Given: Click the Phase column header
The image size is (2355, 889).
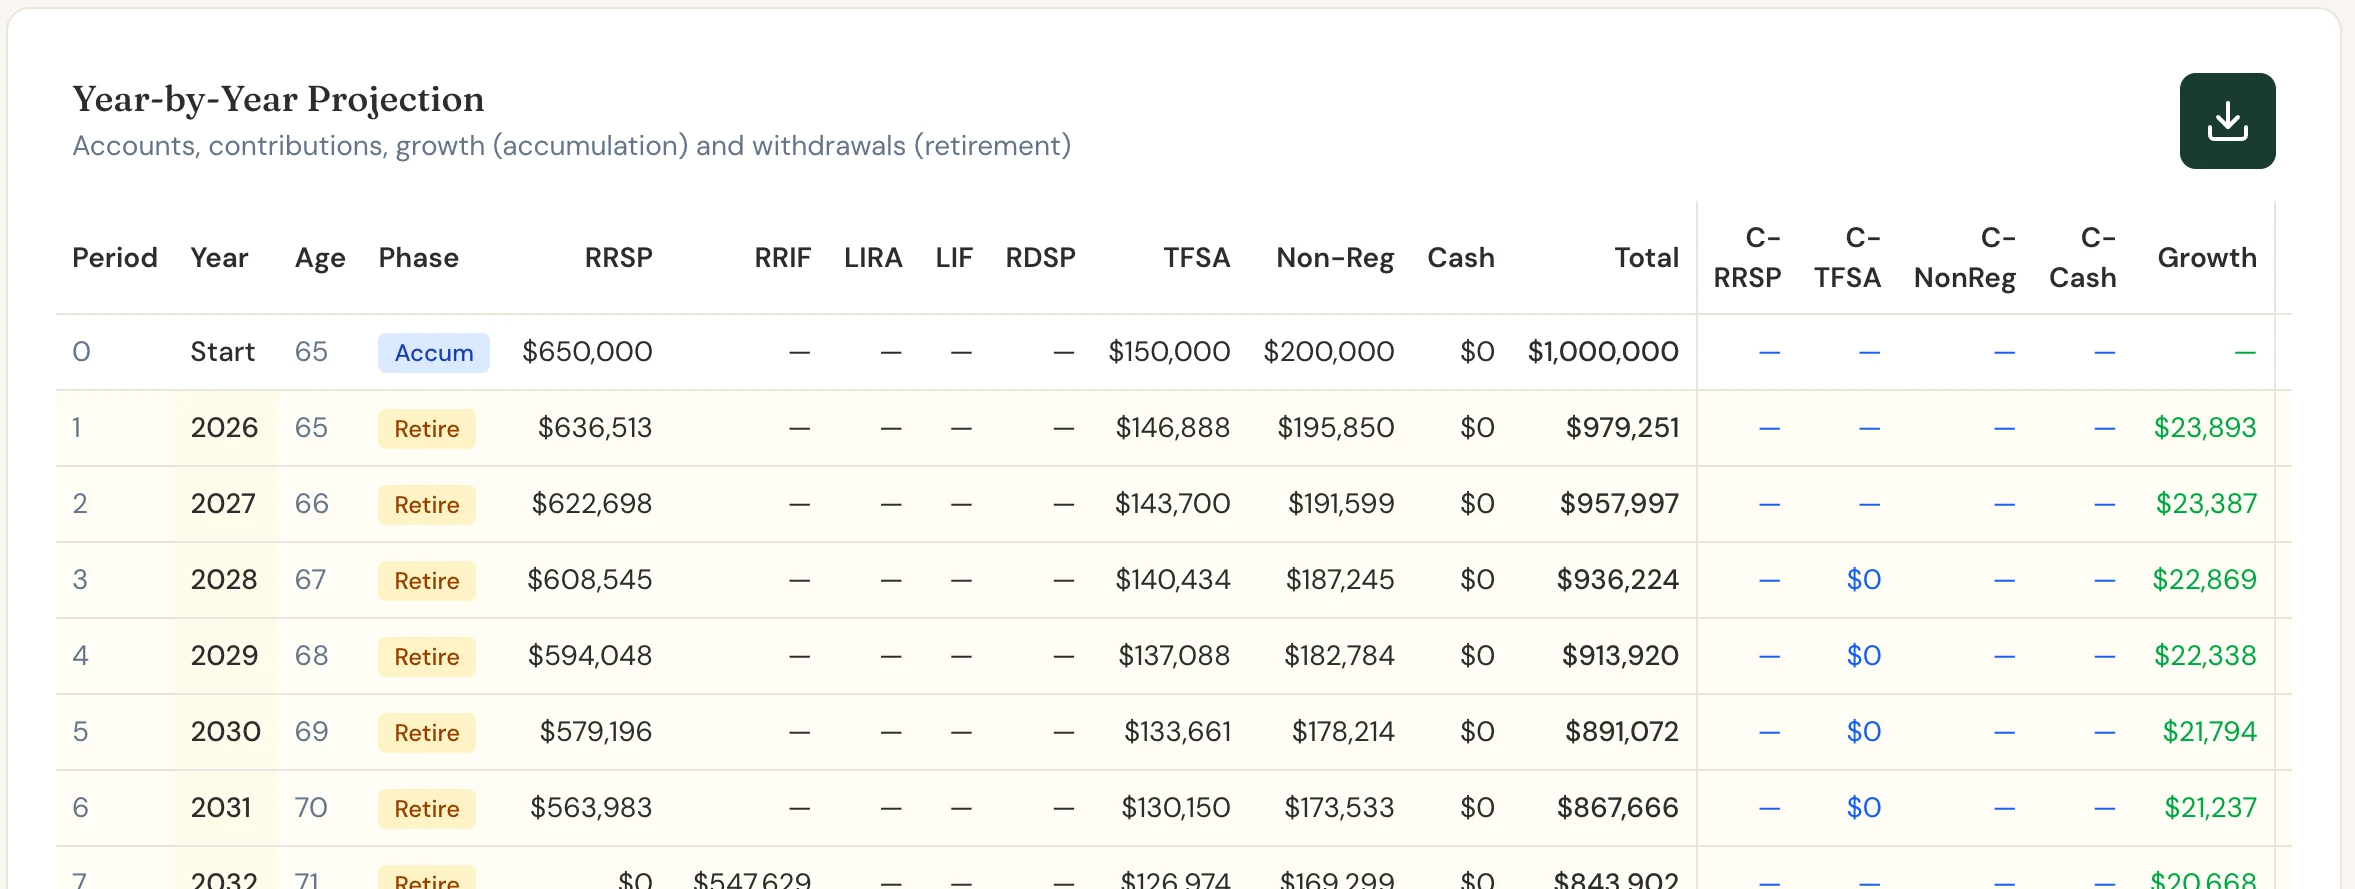Looking at the screenshot, I should tap(418, 258).
